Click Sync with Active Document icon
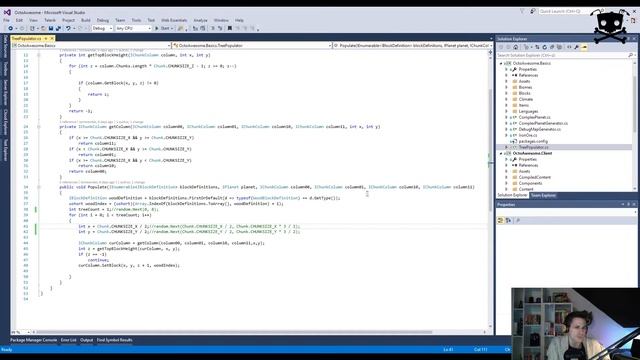This screenshot has width=640, height=360. tap(537, 47)
